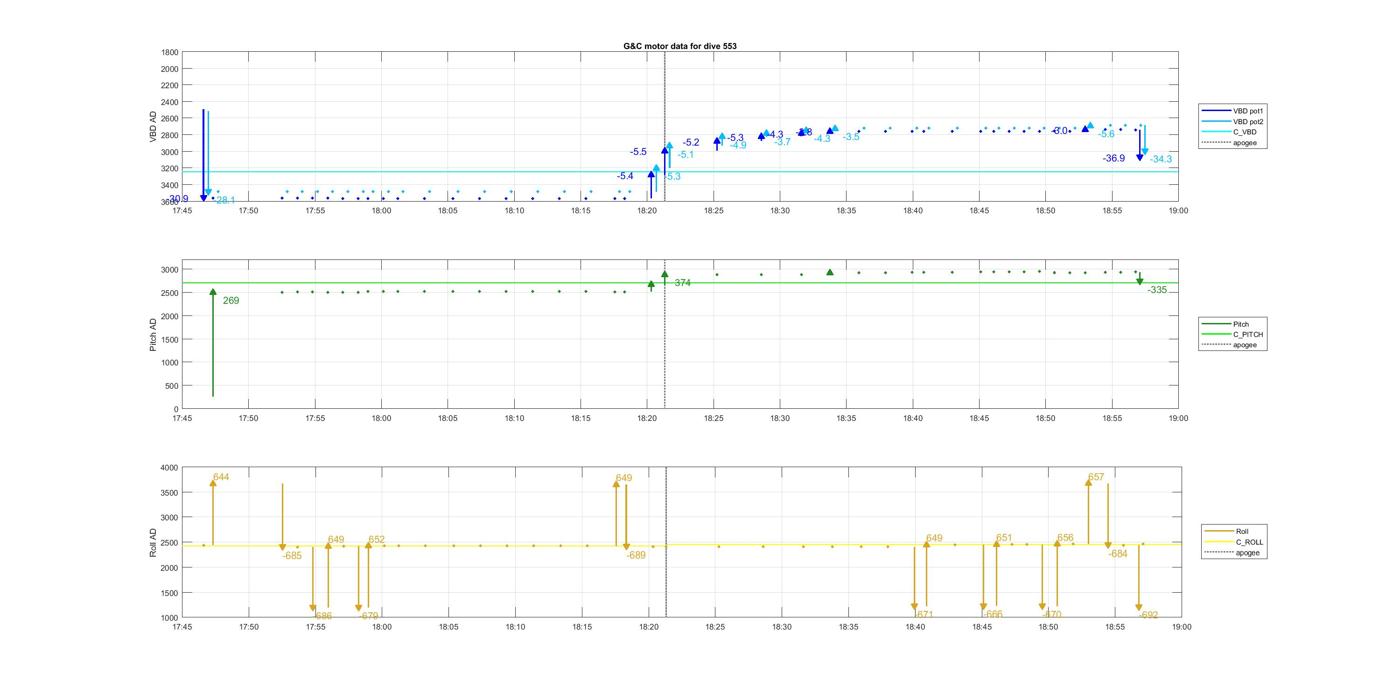Click the '18:55' tick on the VBD x-axis
1400x693 pixels.
[1112, 210]
